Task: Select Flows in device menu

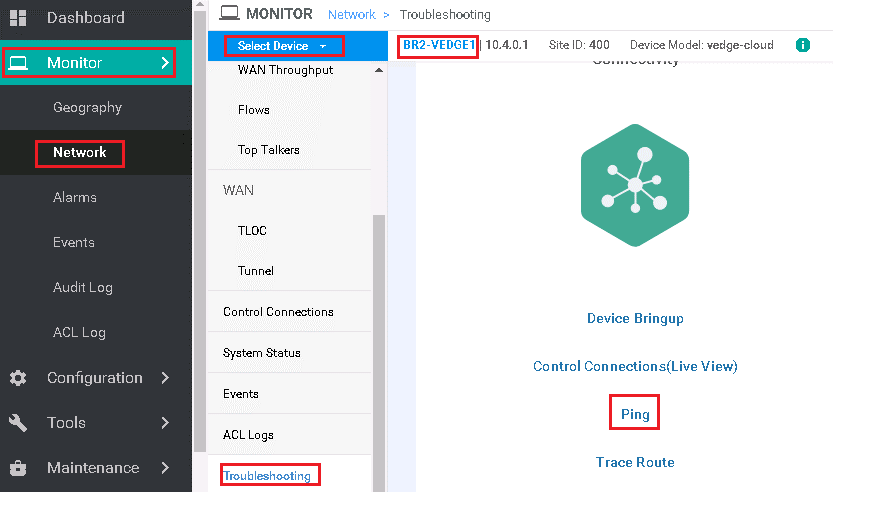Action: pos(254,110)
